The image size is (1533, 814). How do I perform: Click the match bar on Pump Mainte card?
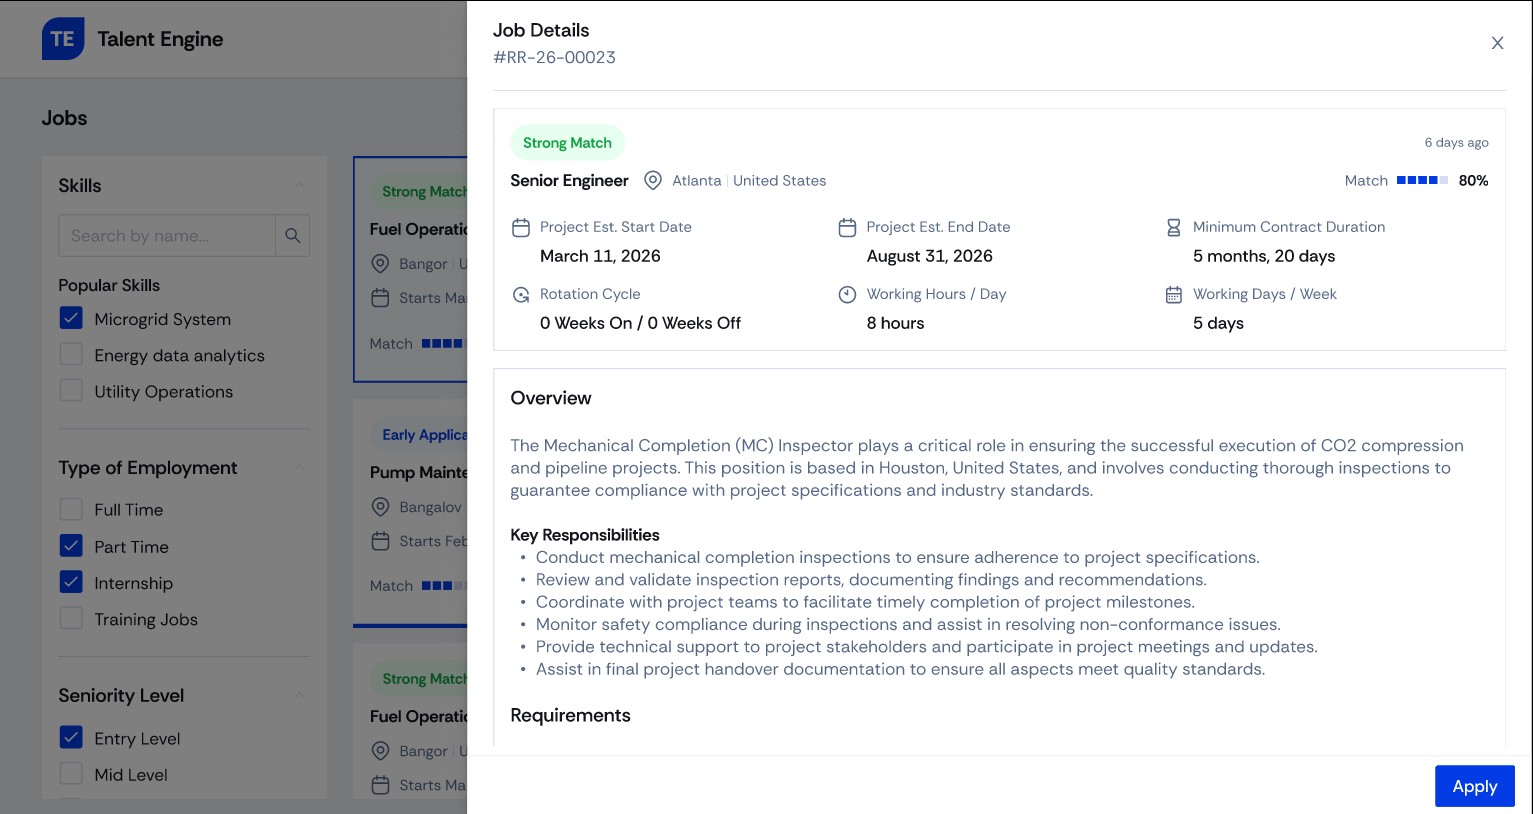444,586
